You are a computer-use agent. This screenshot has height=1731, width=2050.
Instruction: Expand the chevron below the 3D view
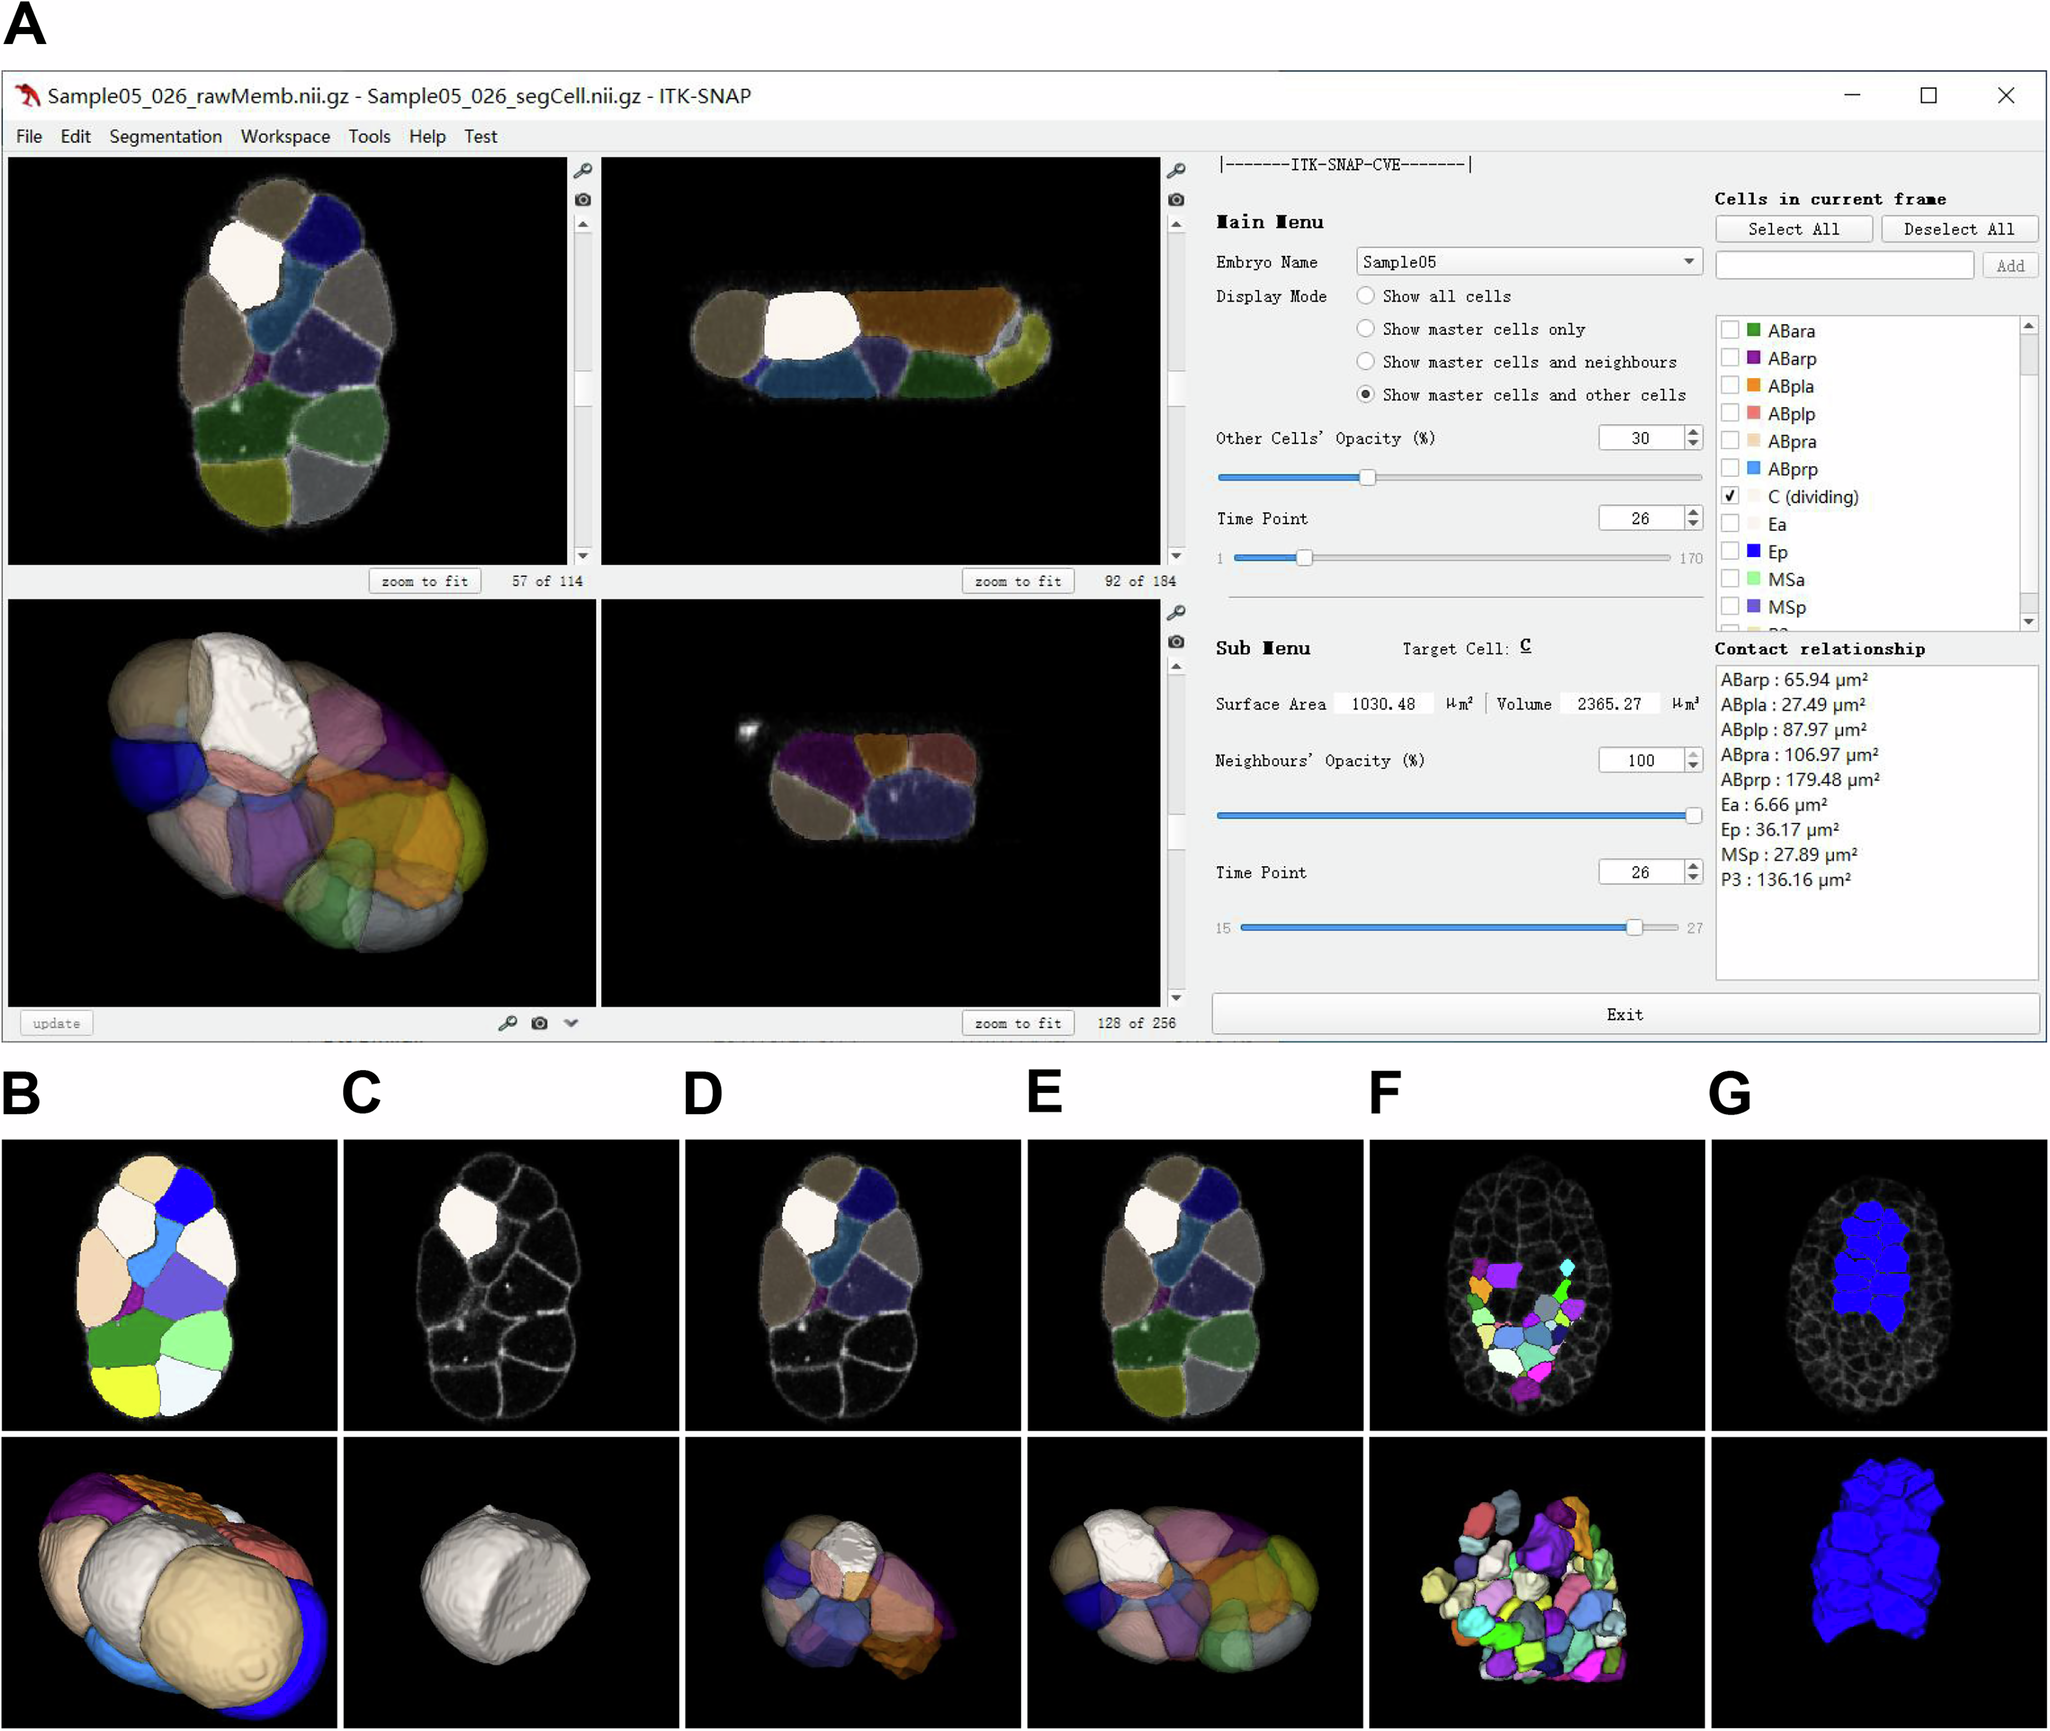pyautogui.click(x=571, y=1023)
